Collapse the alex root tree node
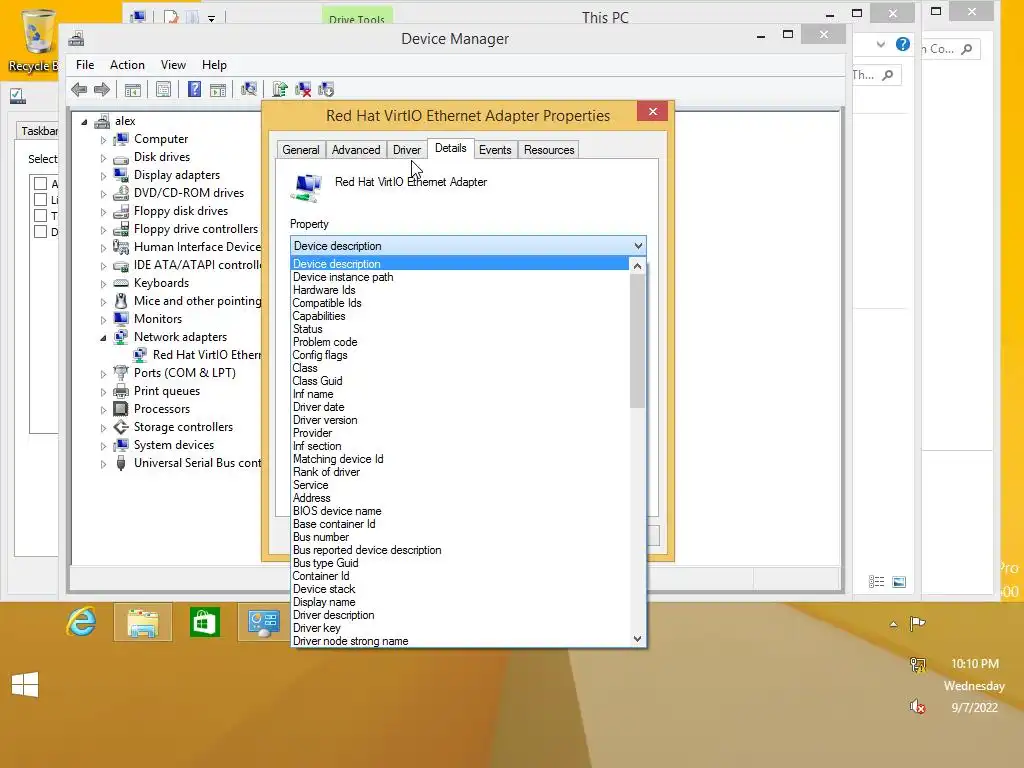 84,121
